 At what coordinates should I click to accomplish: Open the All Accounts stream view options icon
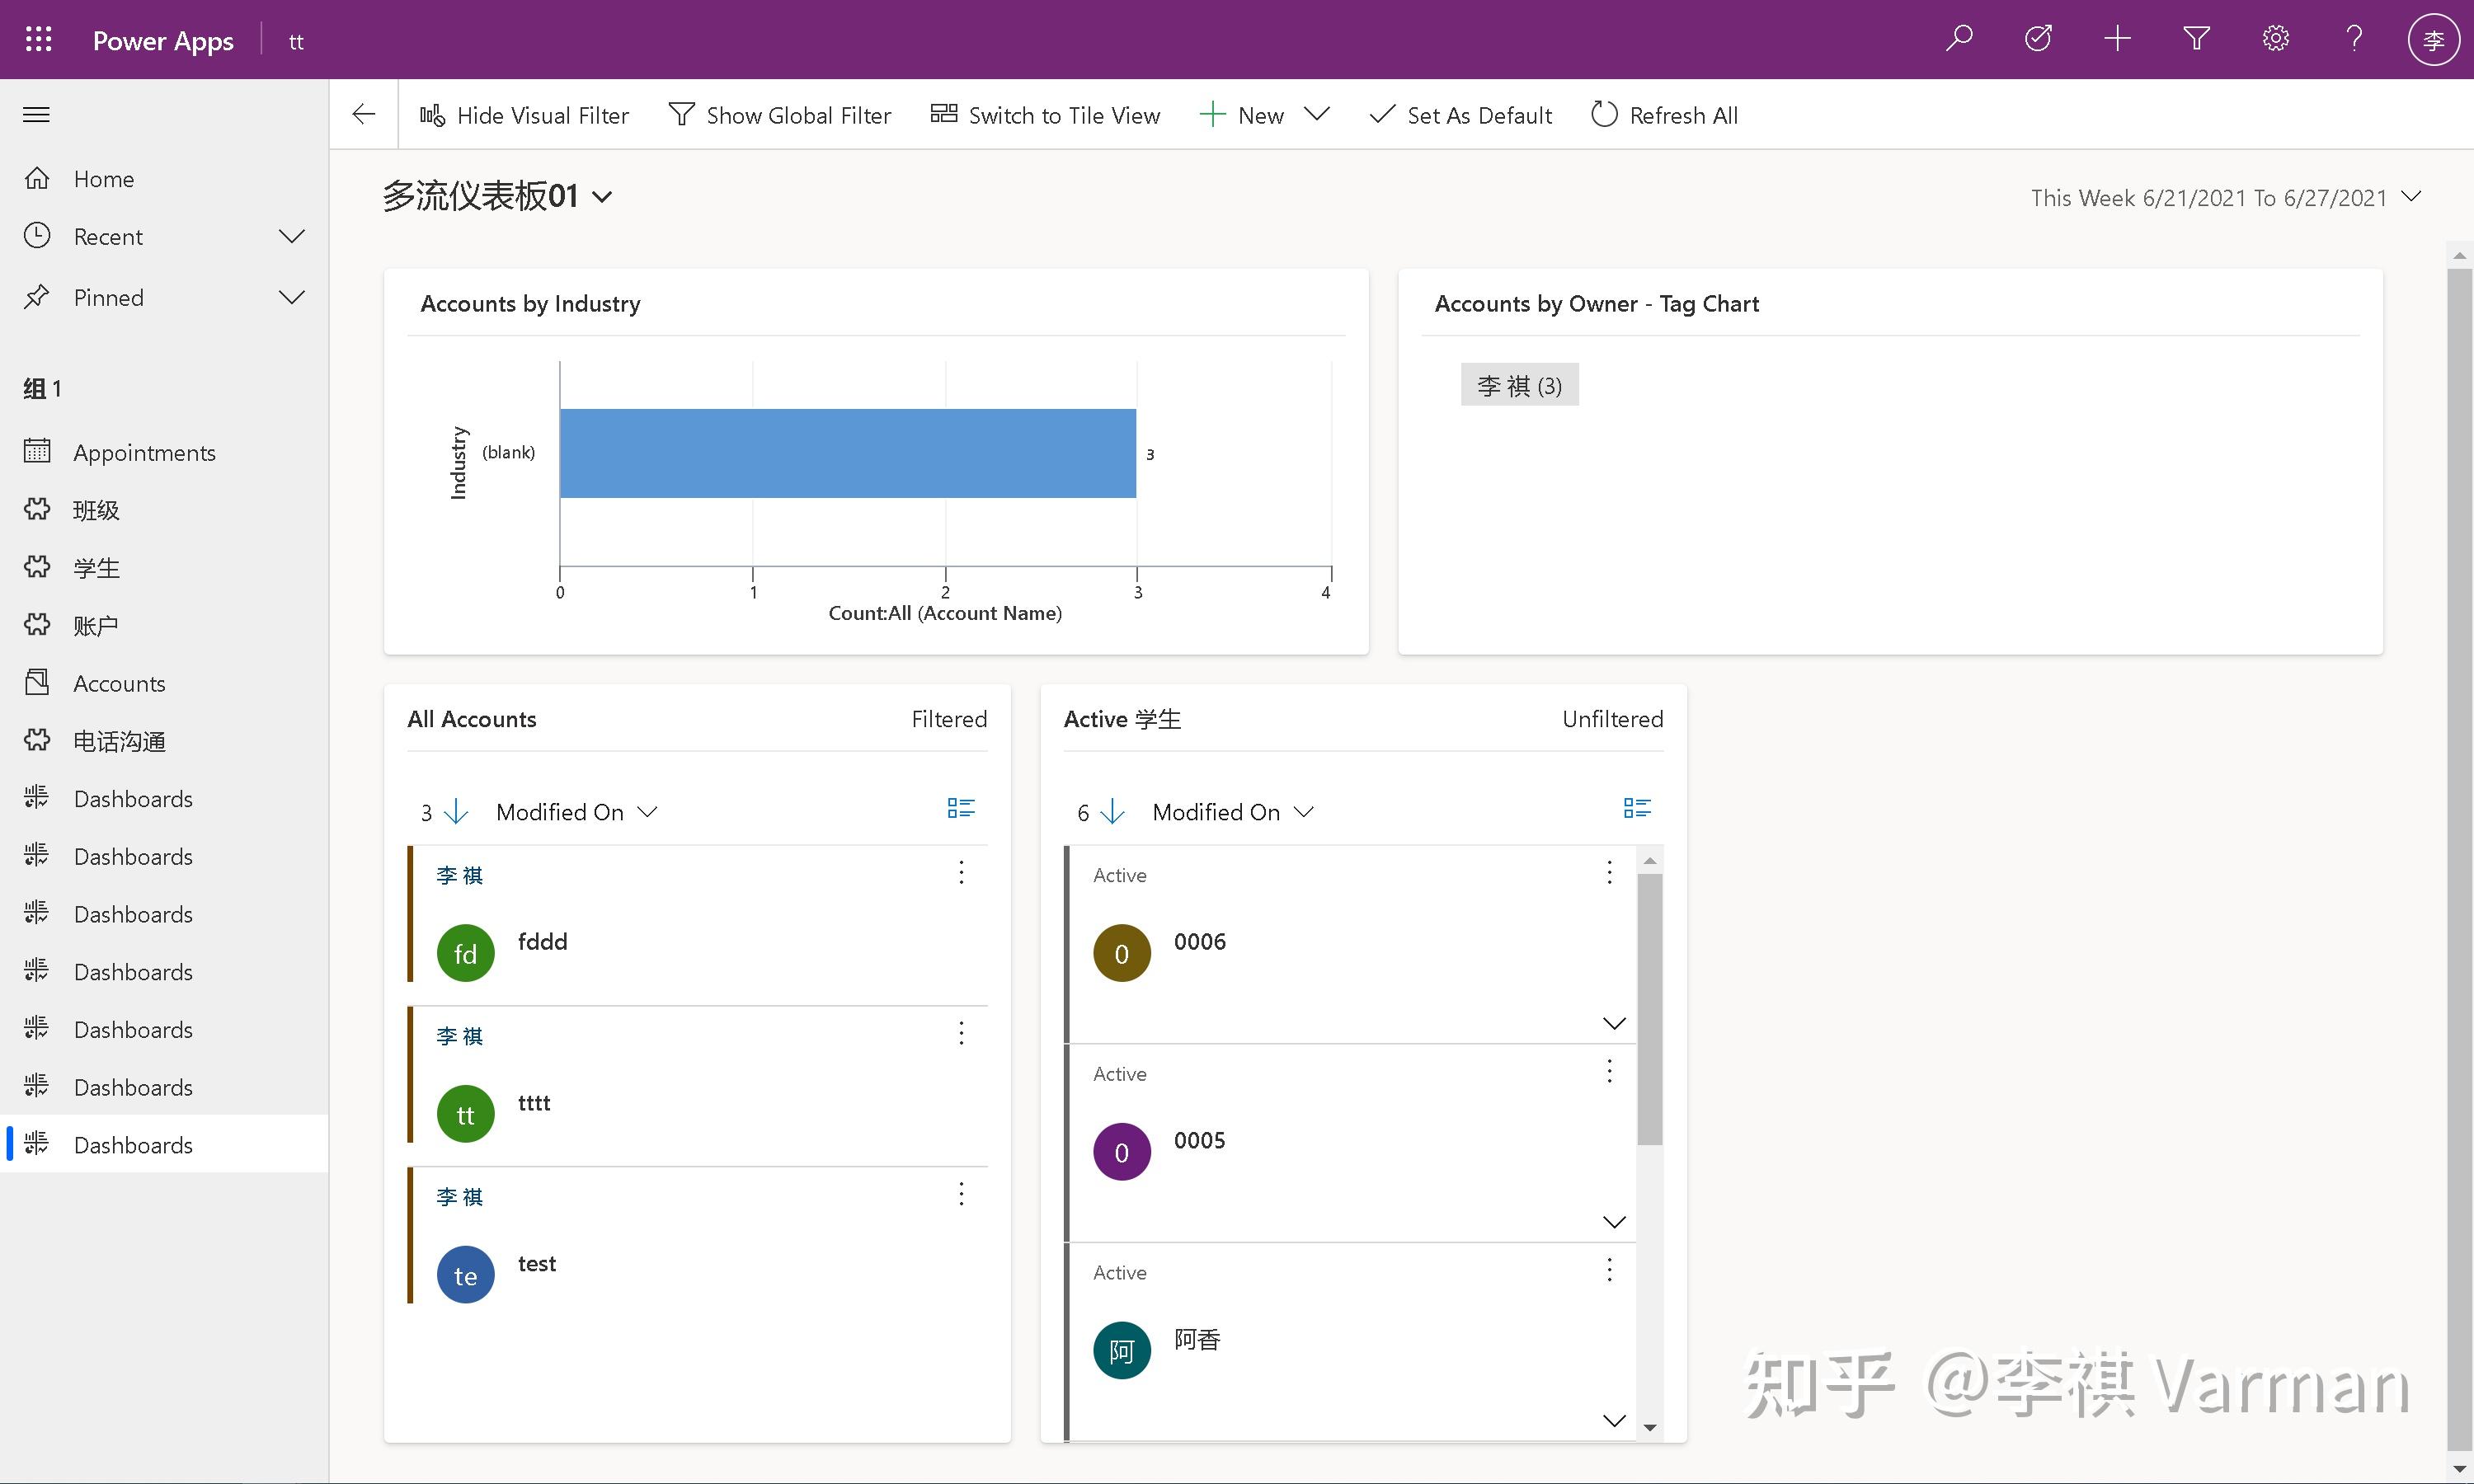pyautogui.click(x=960, y=808)
